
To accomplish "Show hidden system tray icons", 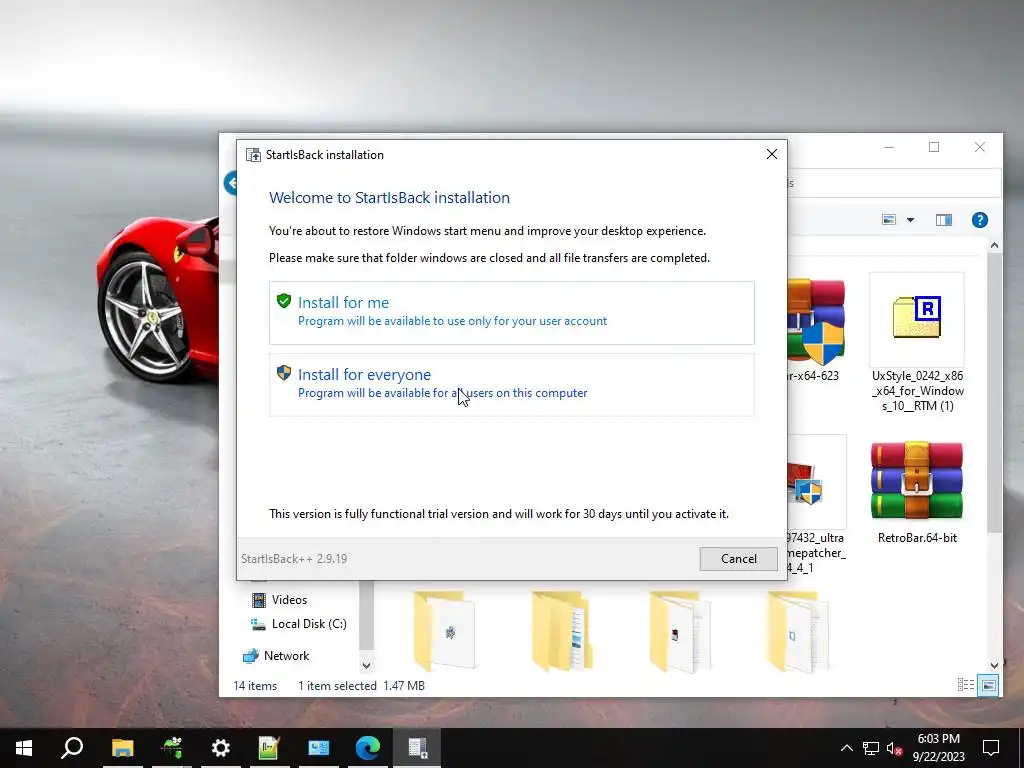I will coord(846,748).
